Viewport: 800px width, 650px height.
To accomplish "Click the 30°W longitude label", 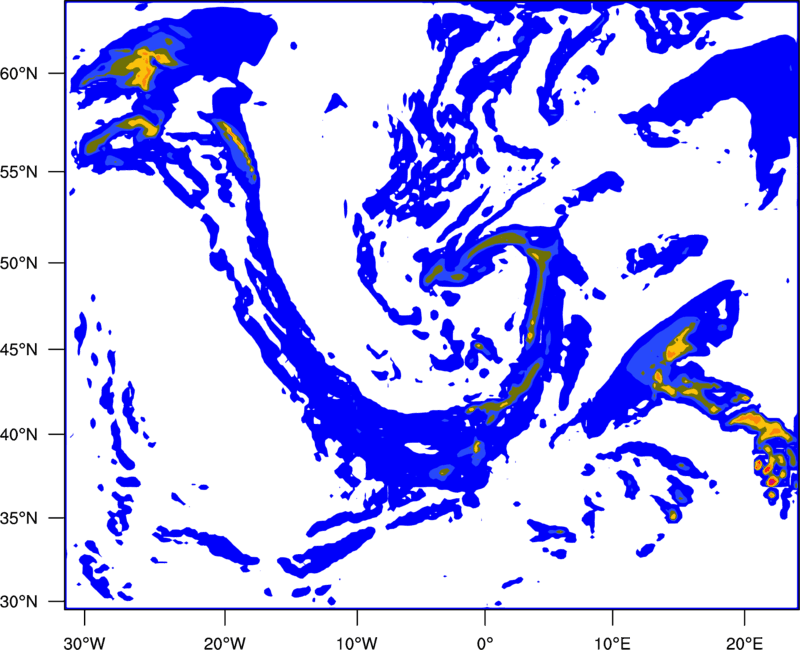I will (84, 643).
